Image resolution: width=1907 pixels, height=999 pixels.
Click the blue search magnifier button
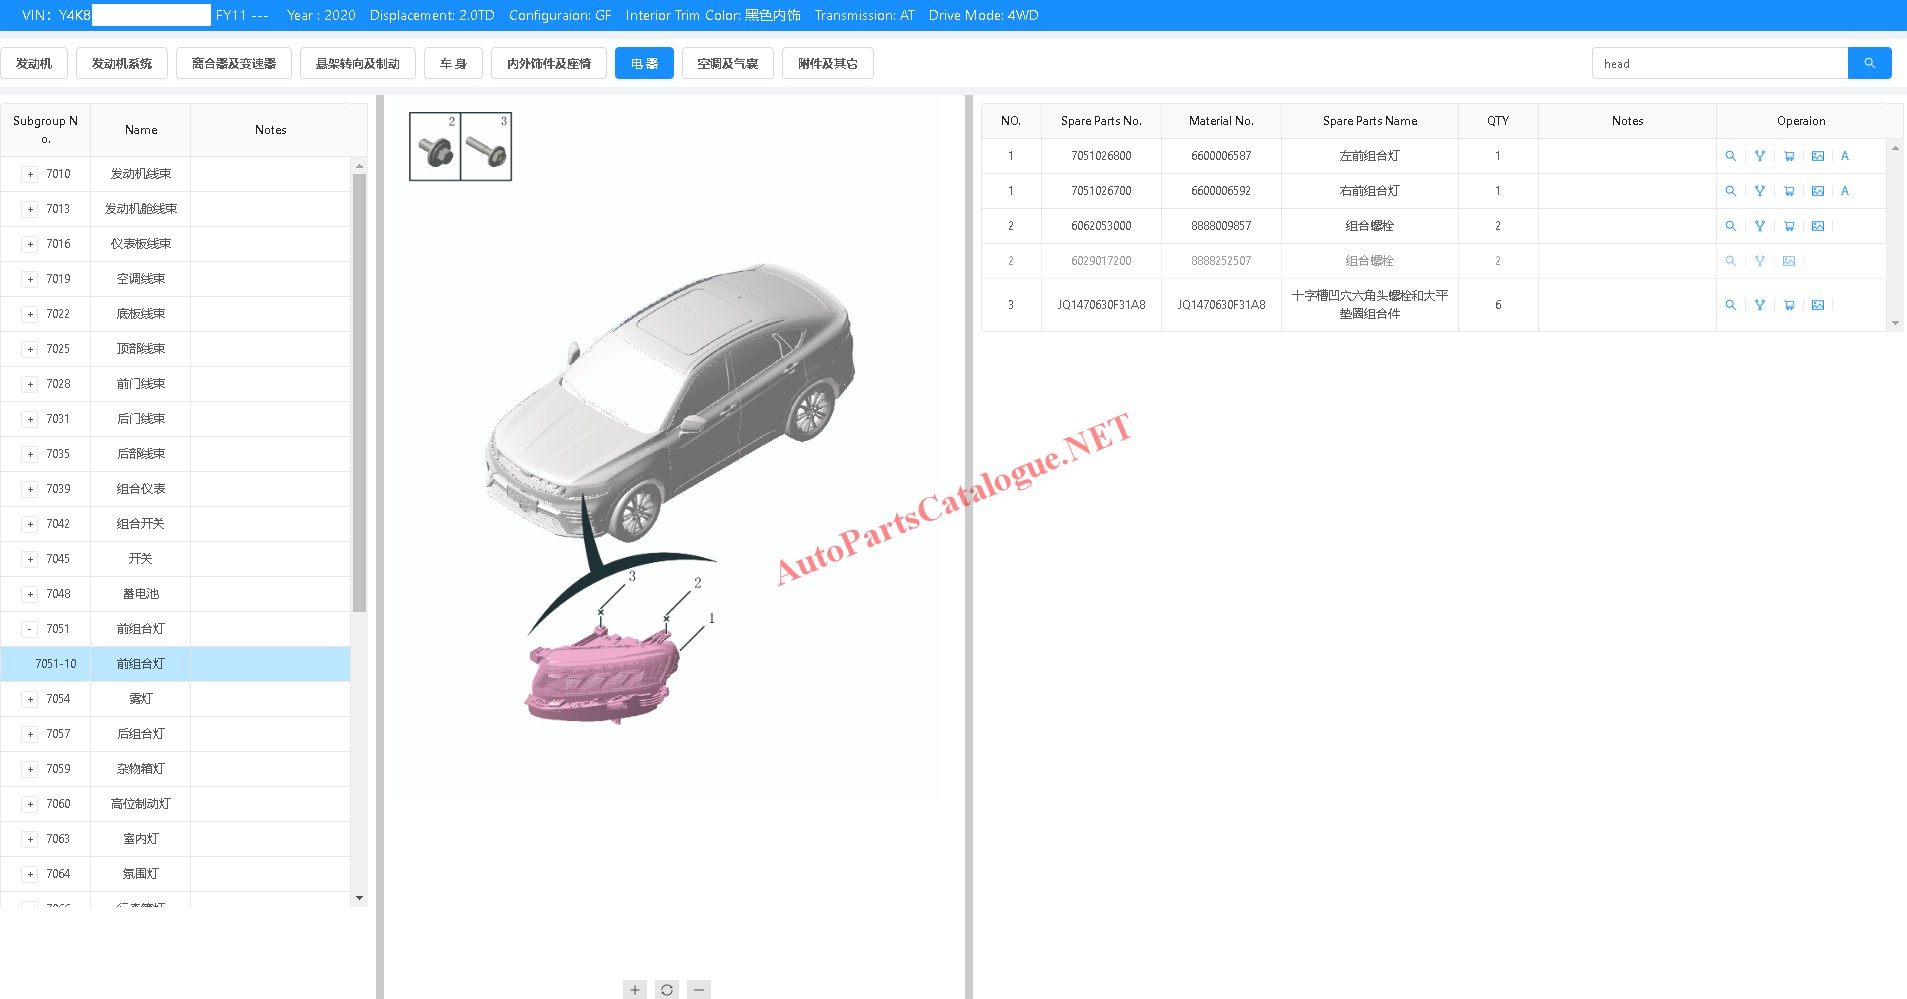(1869, 63)
